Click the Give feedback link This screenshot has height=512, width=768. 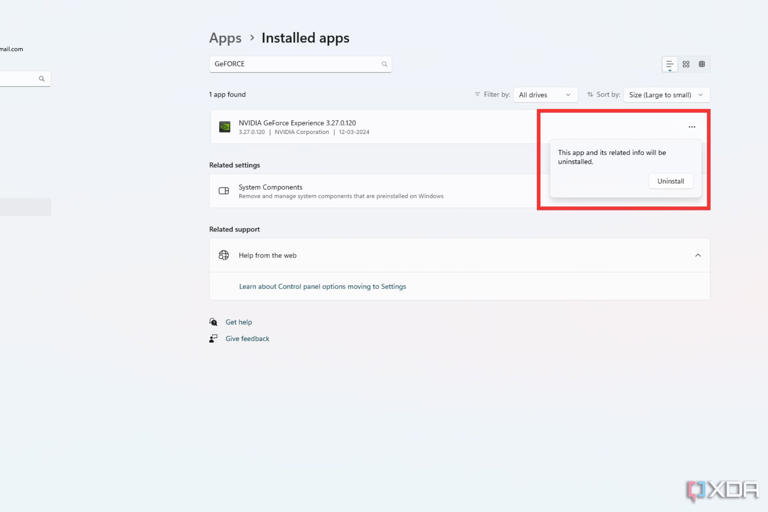247,339
